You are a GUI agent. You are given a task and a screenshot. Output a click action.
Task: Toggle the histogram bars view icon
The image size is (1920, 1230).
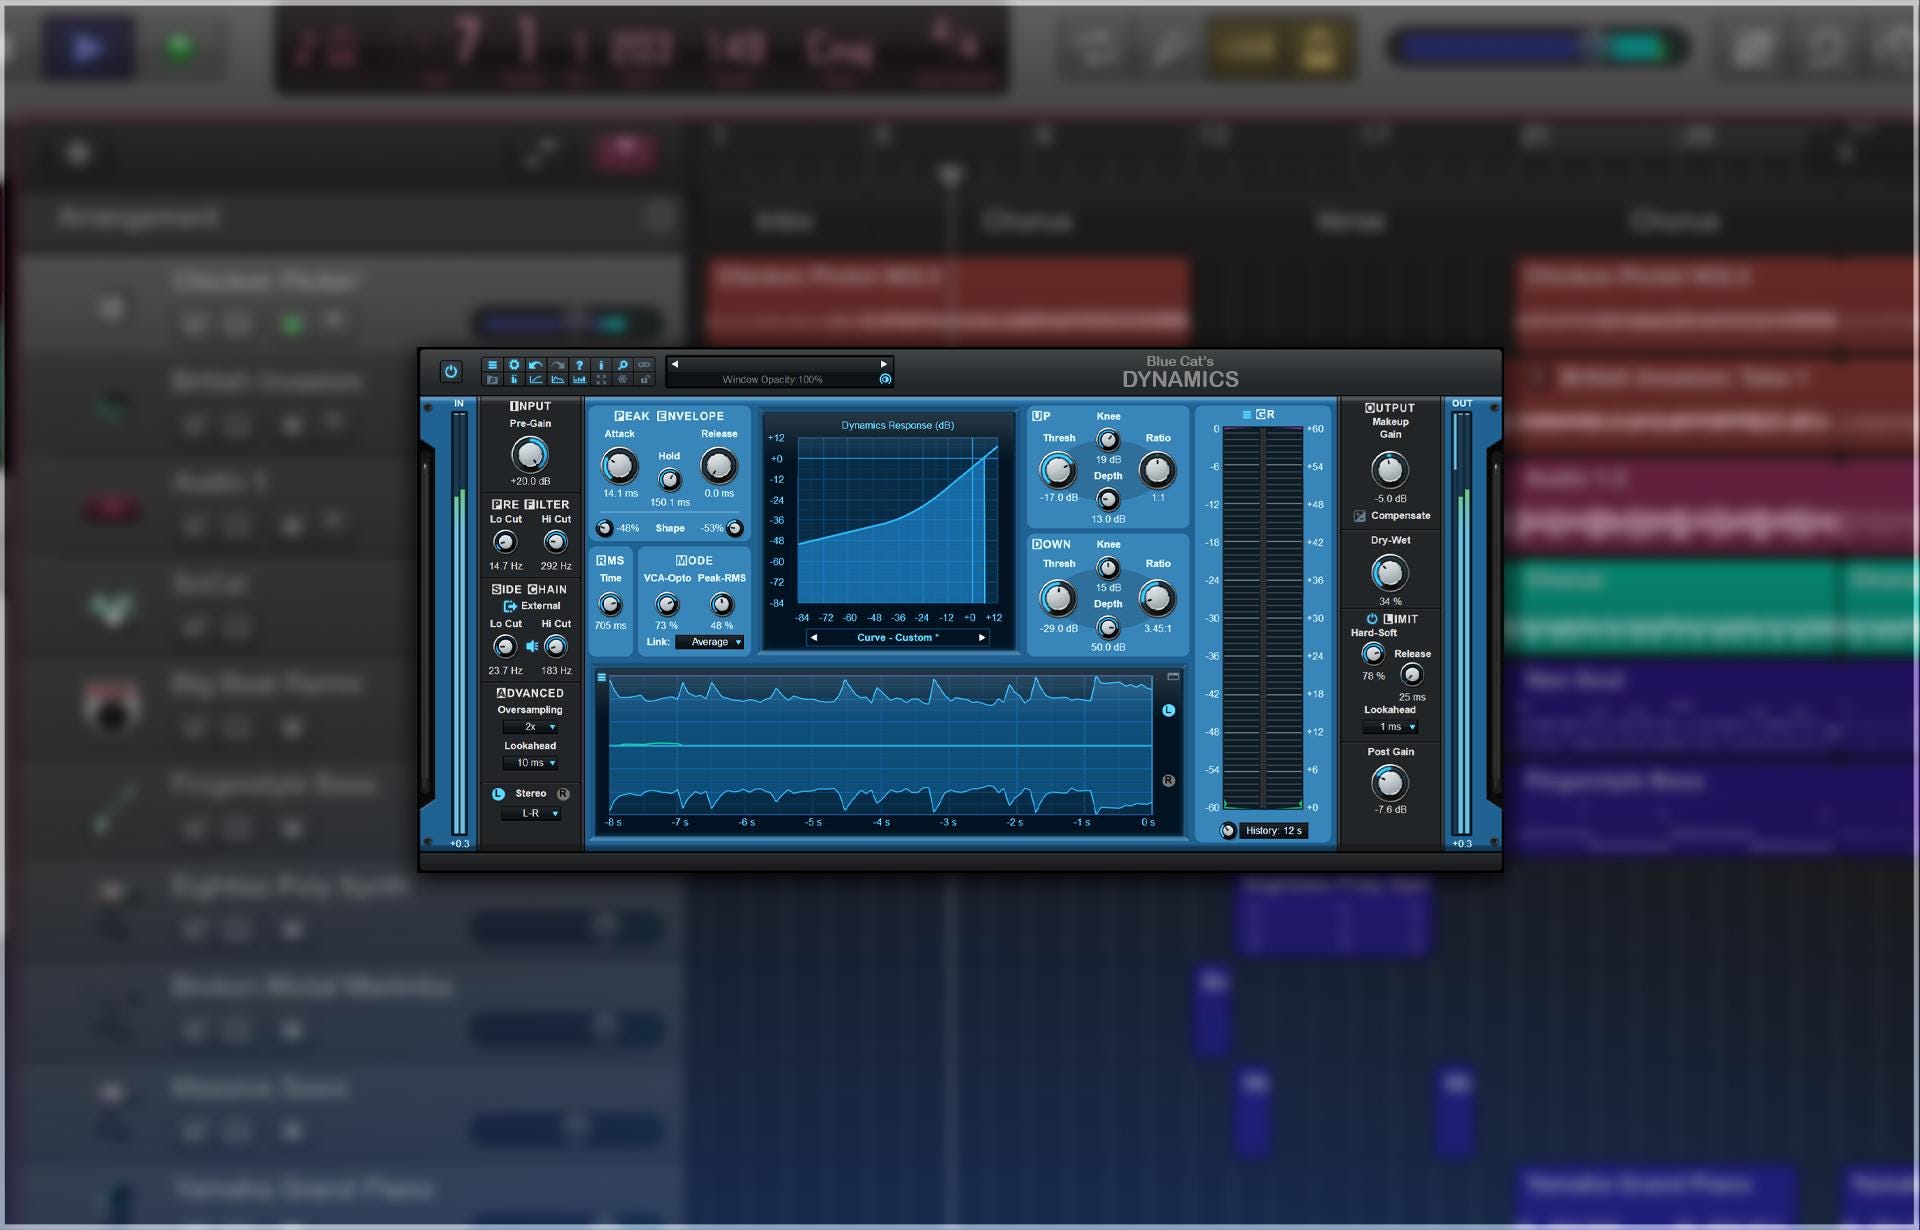[x=580, y=380]
